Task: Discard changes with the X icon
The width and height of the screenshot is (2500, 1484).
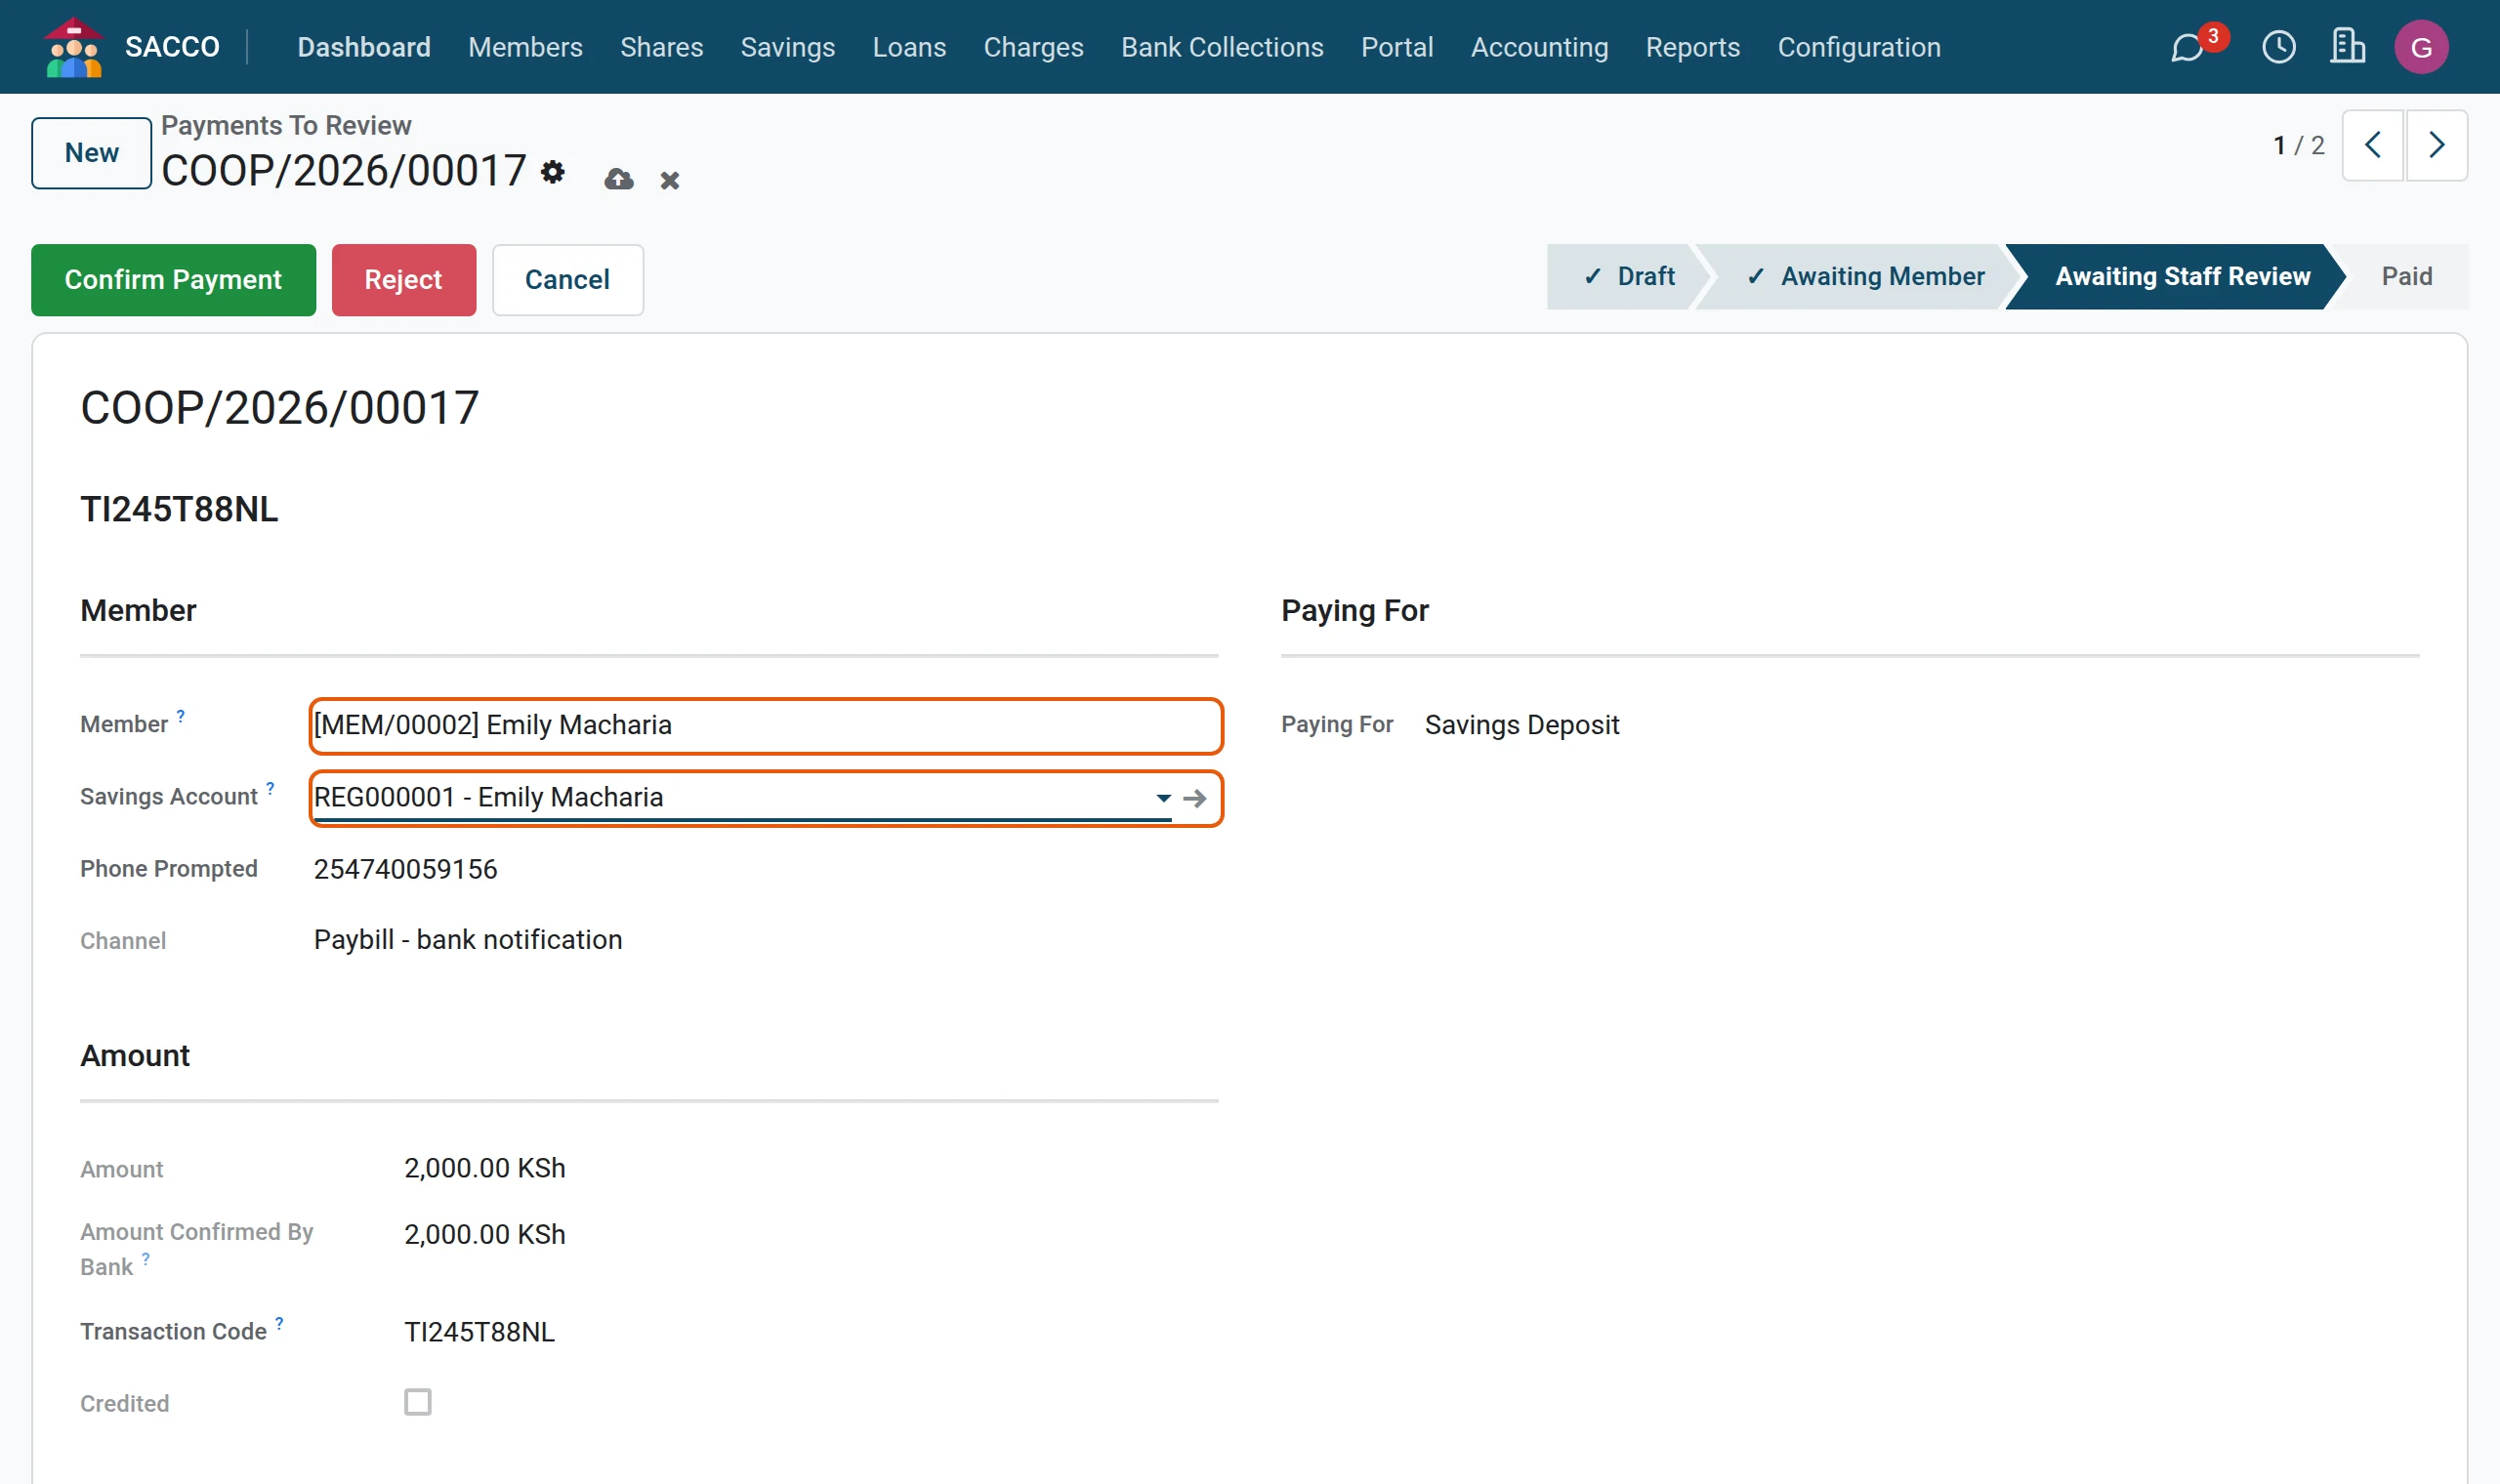Action: tap(670, 180)
